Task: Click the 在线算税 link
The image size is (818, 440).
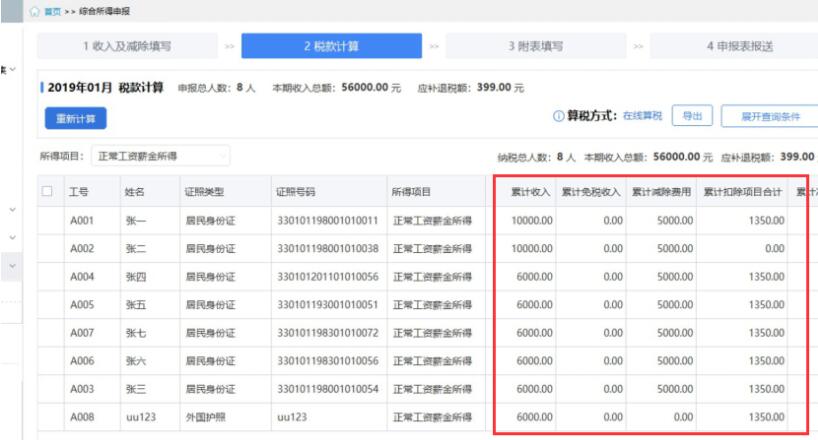Action: [x=642, y=116]
